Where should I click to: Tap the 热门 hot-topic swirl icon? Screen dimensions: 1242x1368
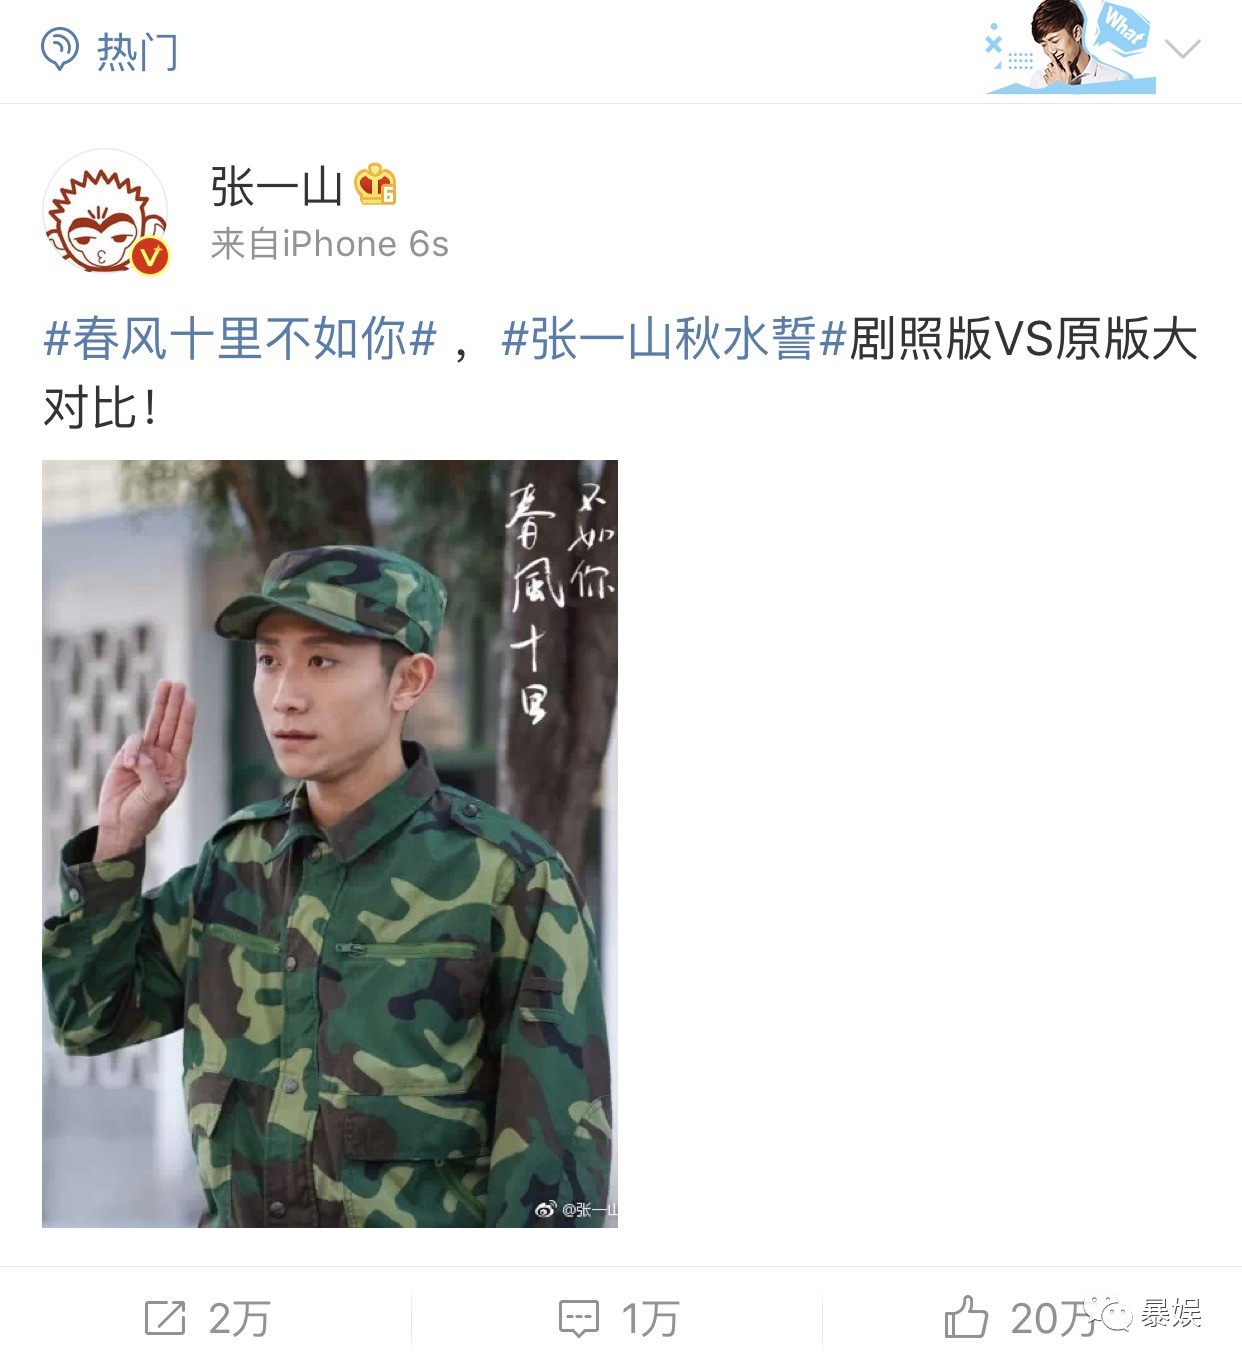(59, 49)
